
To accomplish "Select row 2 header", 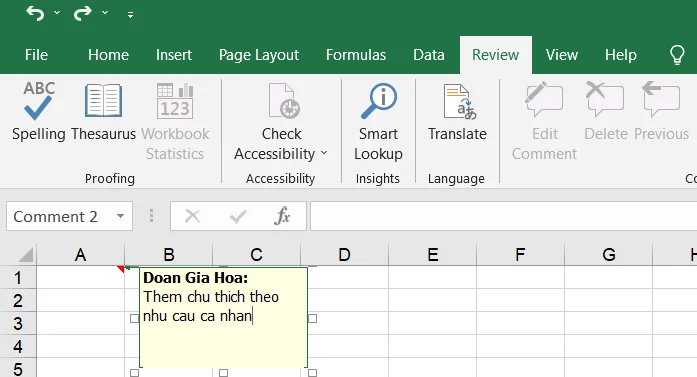I will (x=18, y=301).
